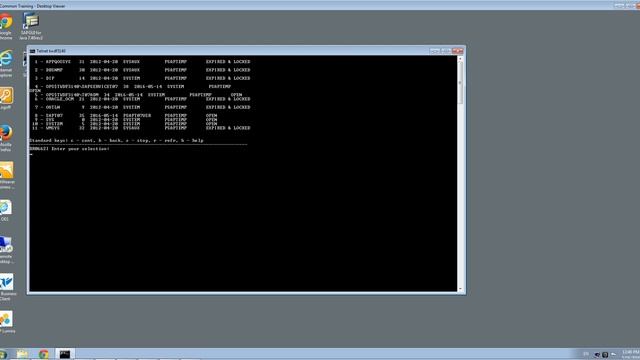Image resolution: width=640 pixels, height=360 pixels.
Task: Click the Windows Start button
Action: click(3, 354)
